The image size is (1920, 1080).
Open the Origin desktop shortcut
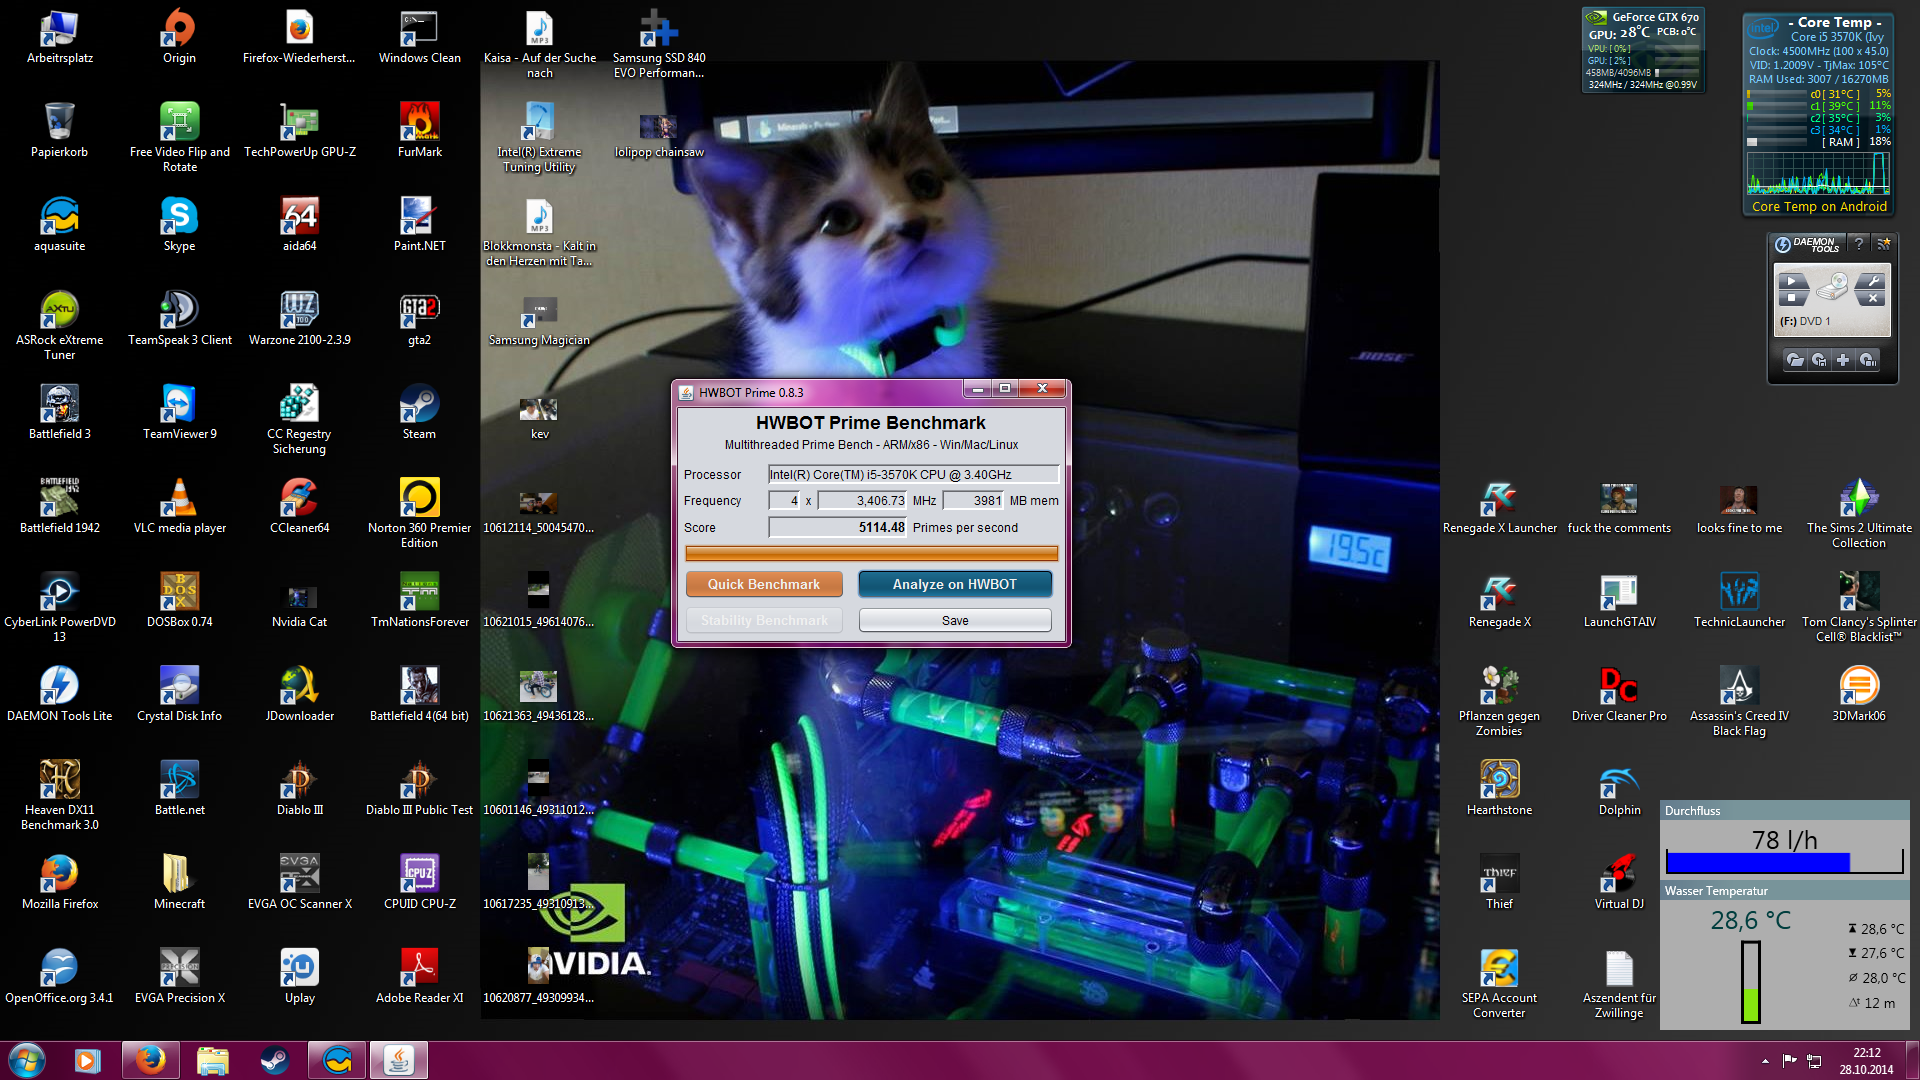tap(179, 37)
